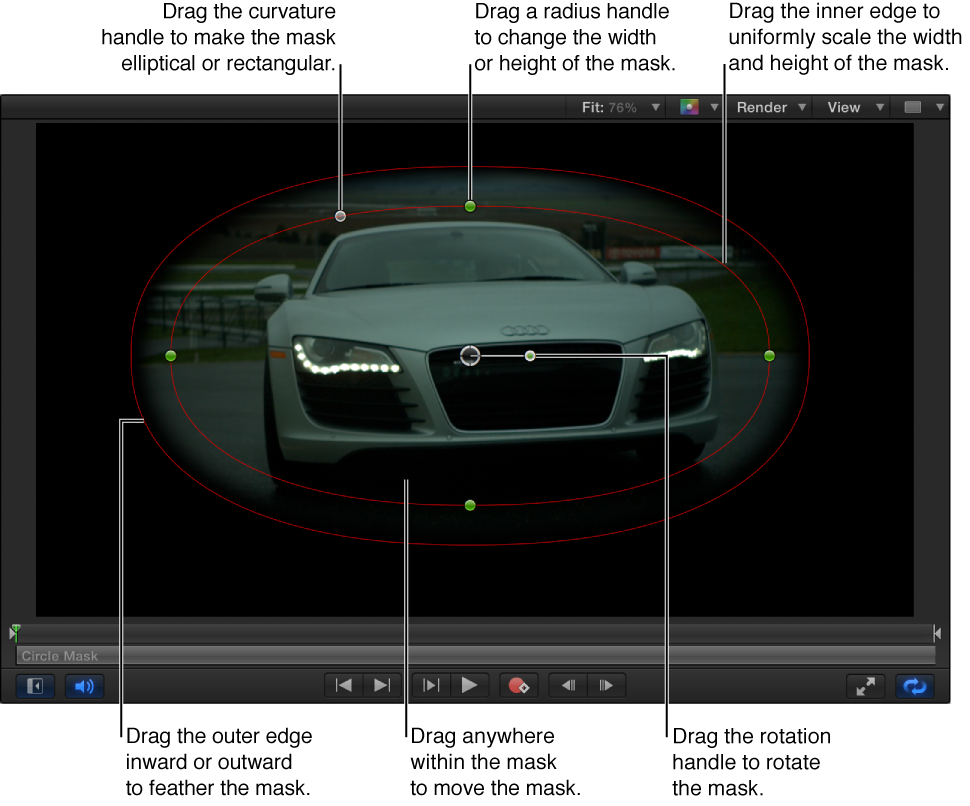This screenshot has width=970, height=806.
Task: Toggle the curvature handle above the mask
Action: pos(340,215)
